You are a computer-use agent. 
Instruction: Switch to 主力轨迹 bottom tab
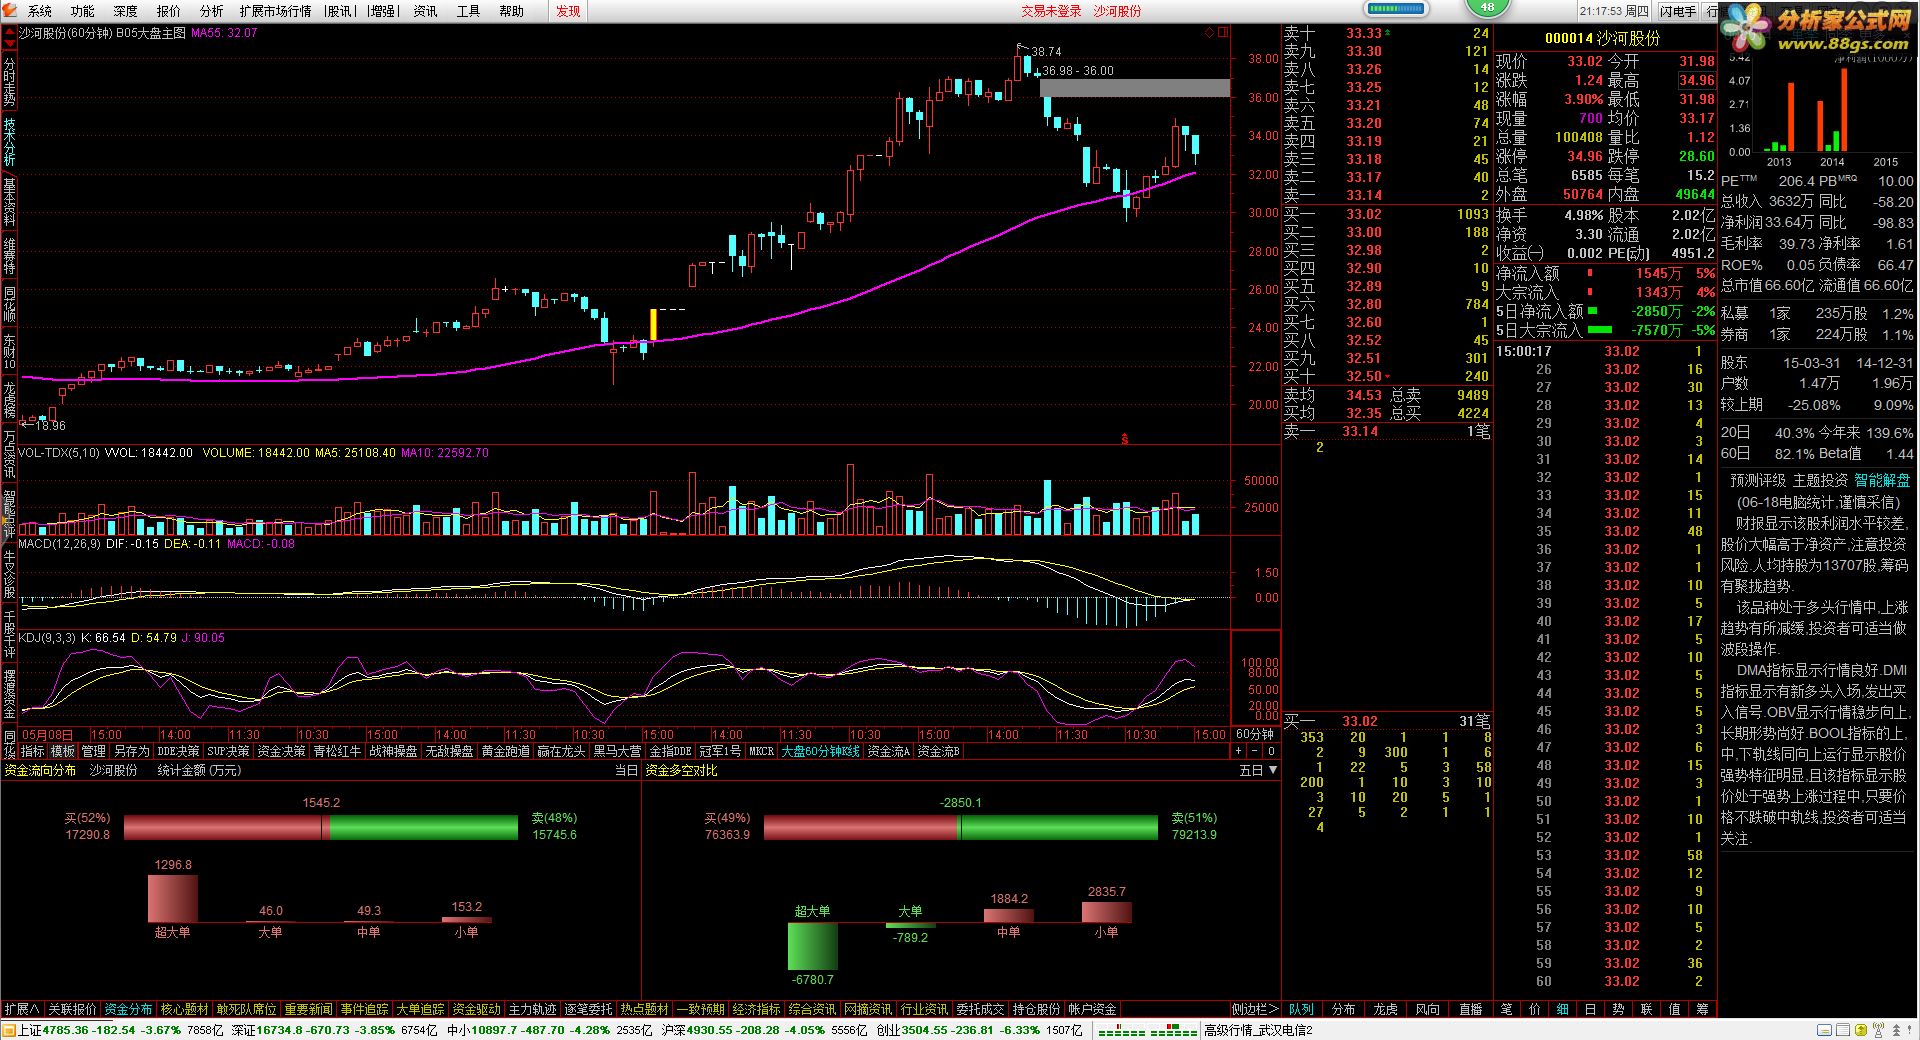[x=532, y=1009]
